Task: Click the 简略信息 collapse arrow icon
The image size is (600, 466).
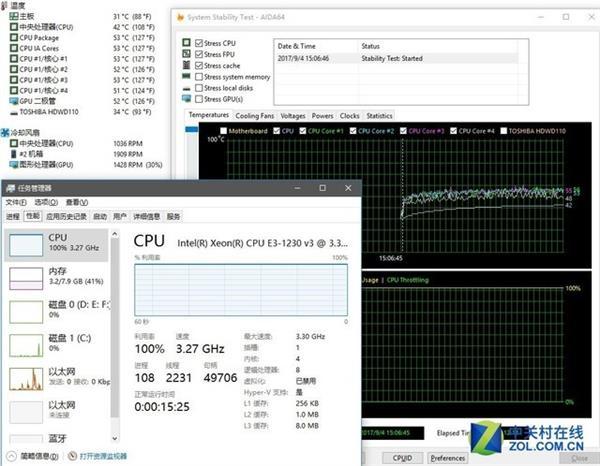Action: tap(11, 456)
